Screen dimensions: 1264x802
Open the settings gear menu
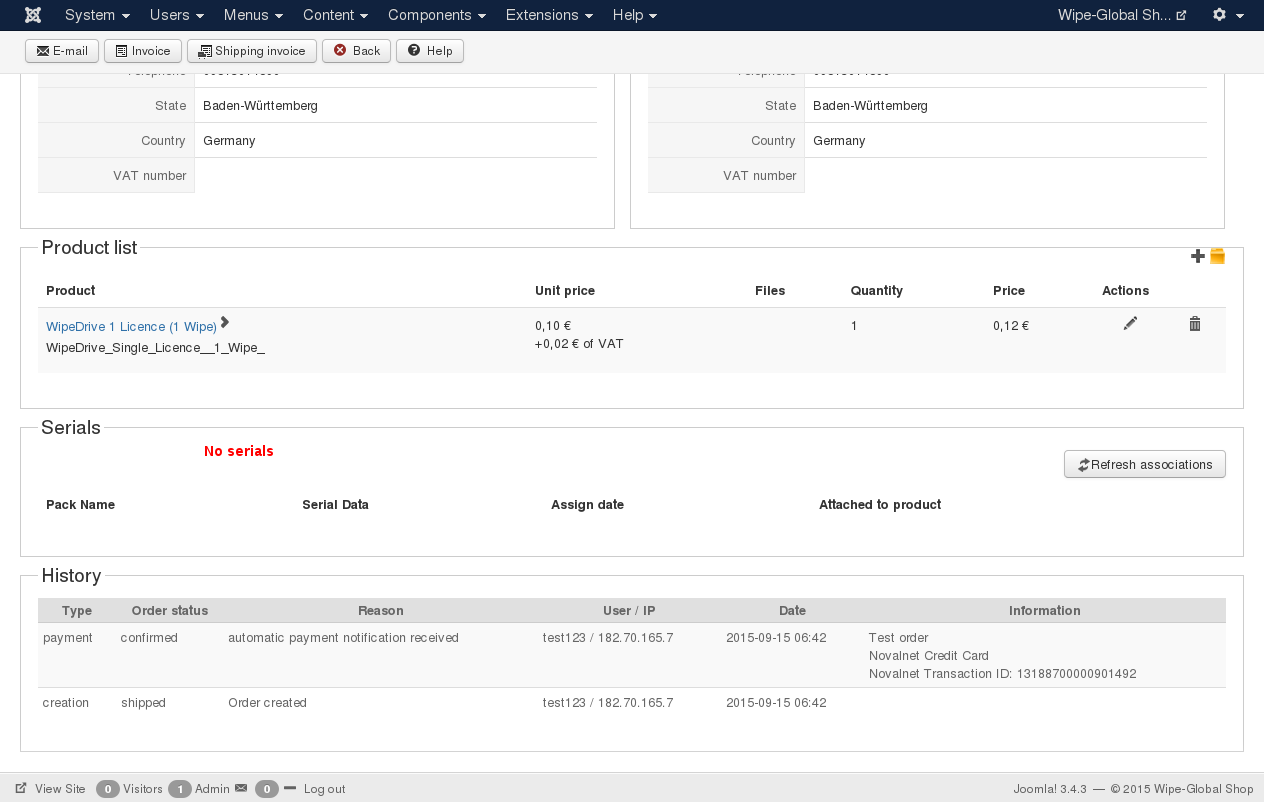click(x=1227, y=15)
